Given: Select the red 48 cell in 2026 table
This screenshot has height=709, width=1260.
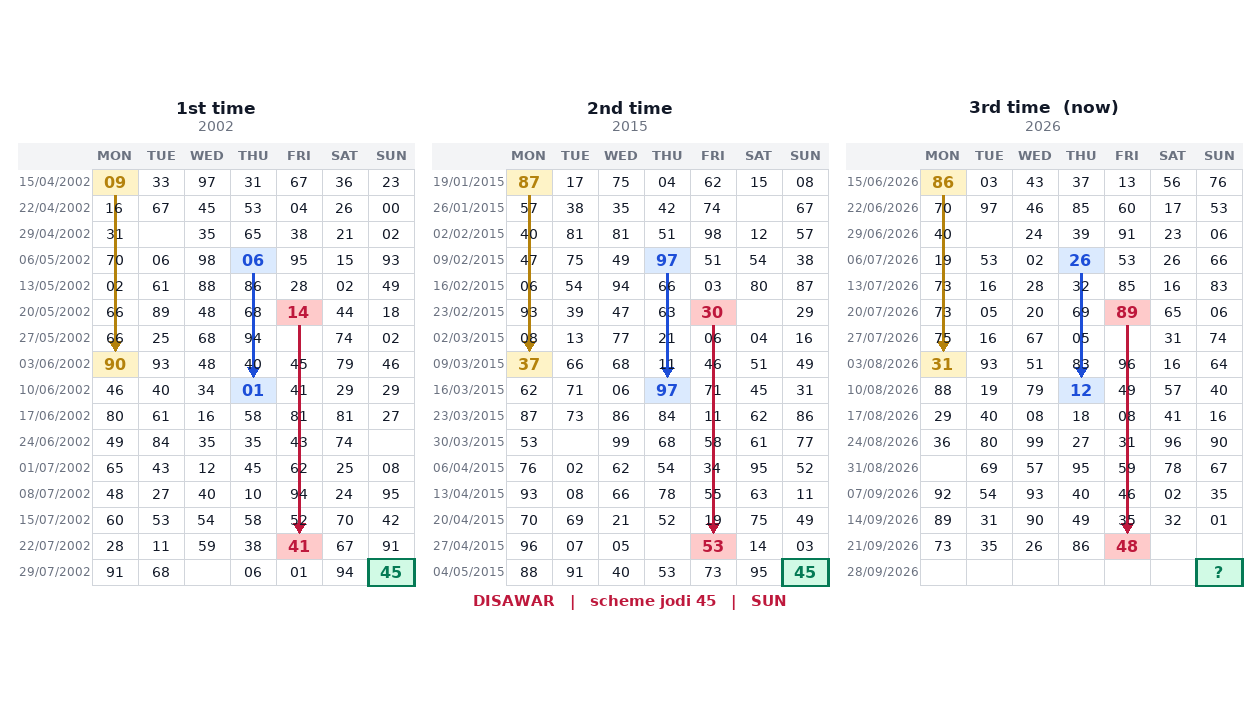Looking at the screenshot, I should (1127, 546).
